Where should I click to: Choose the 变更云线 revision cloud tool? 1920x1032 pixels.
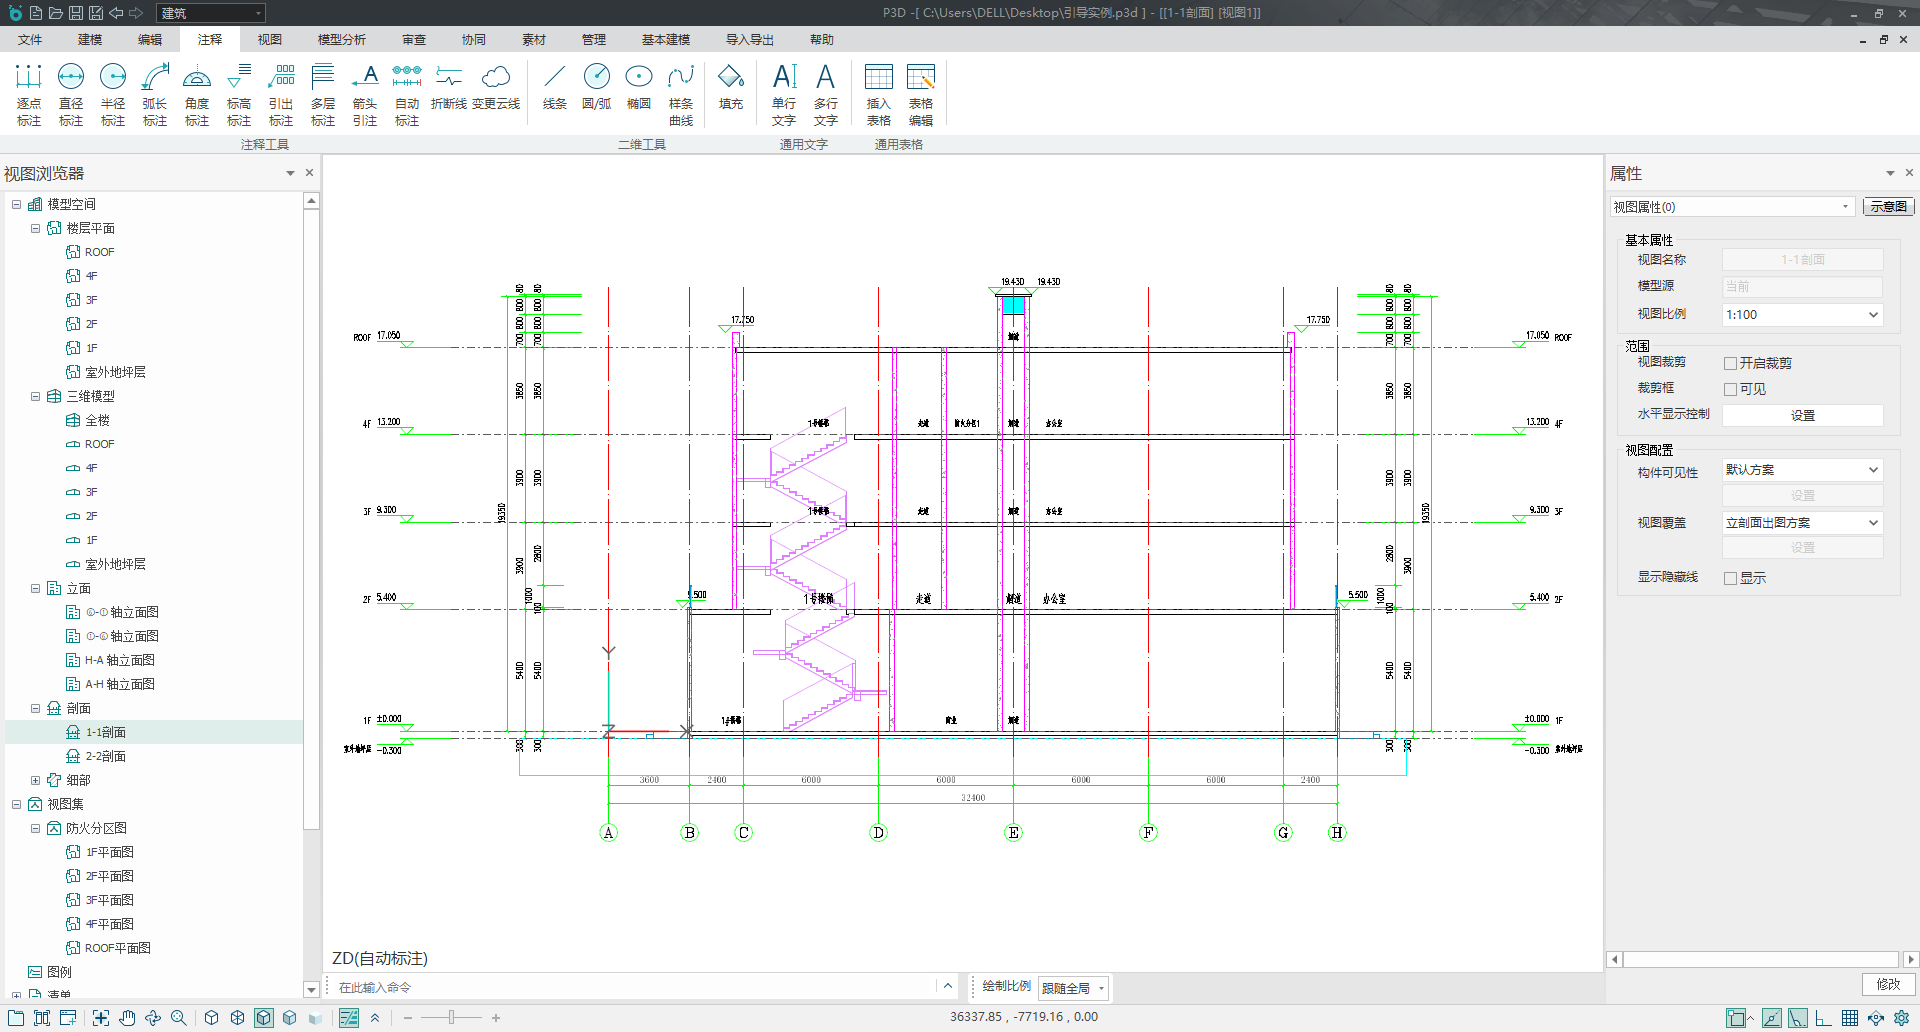pos(496,88)
